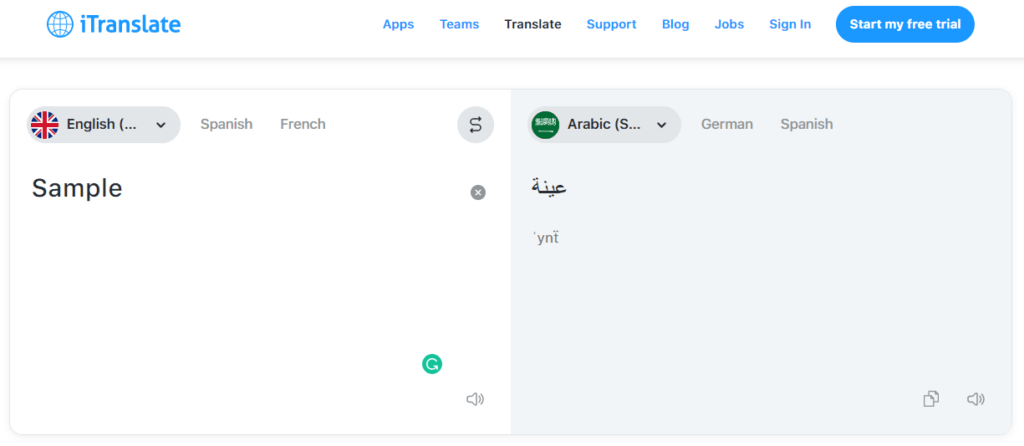
Task: Click the iTranslate globe logo
Action: [x=60, y=24]
